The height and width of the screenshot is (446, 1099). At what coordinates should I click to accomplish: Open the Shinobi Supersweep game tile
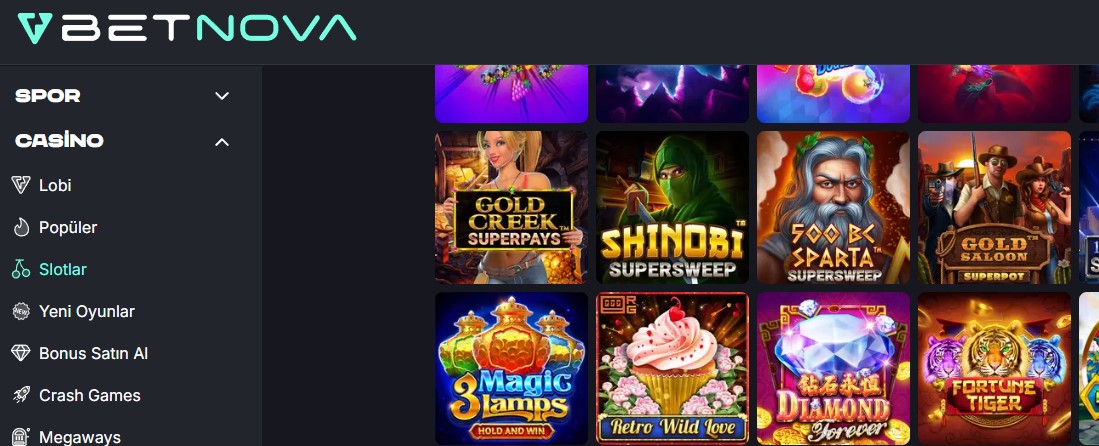pos(672,208)
